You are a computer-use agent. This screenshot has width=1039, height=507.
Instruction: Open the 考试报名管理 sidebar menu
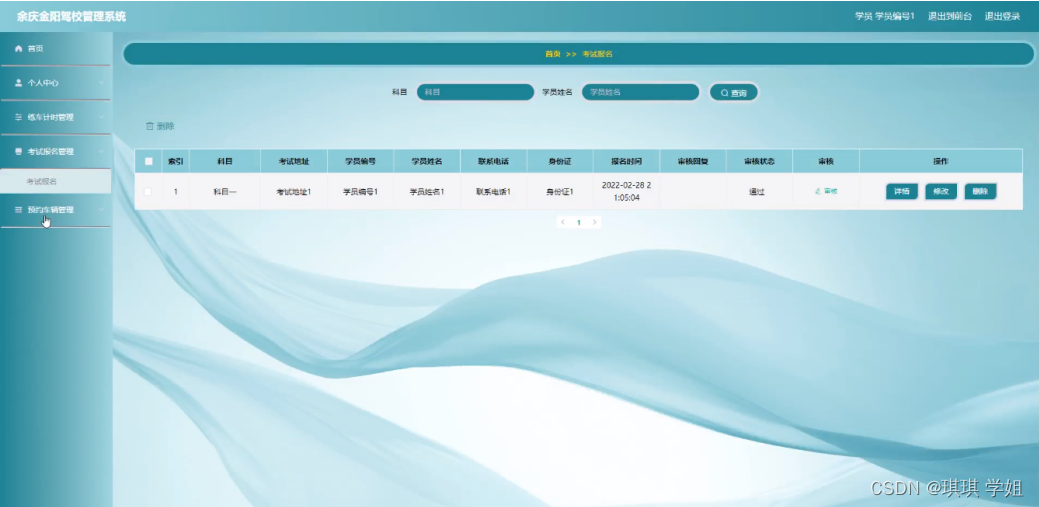tap(56, 152)
